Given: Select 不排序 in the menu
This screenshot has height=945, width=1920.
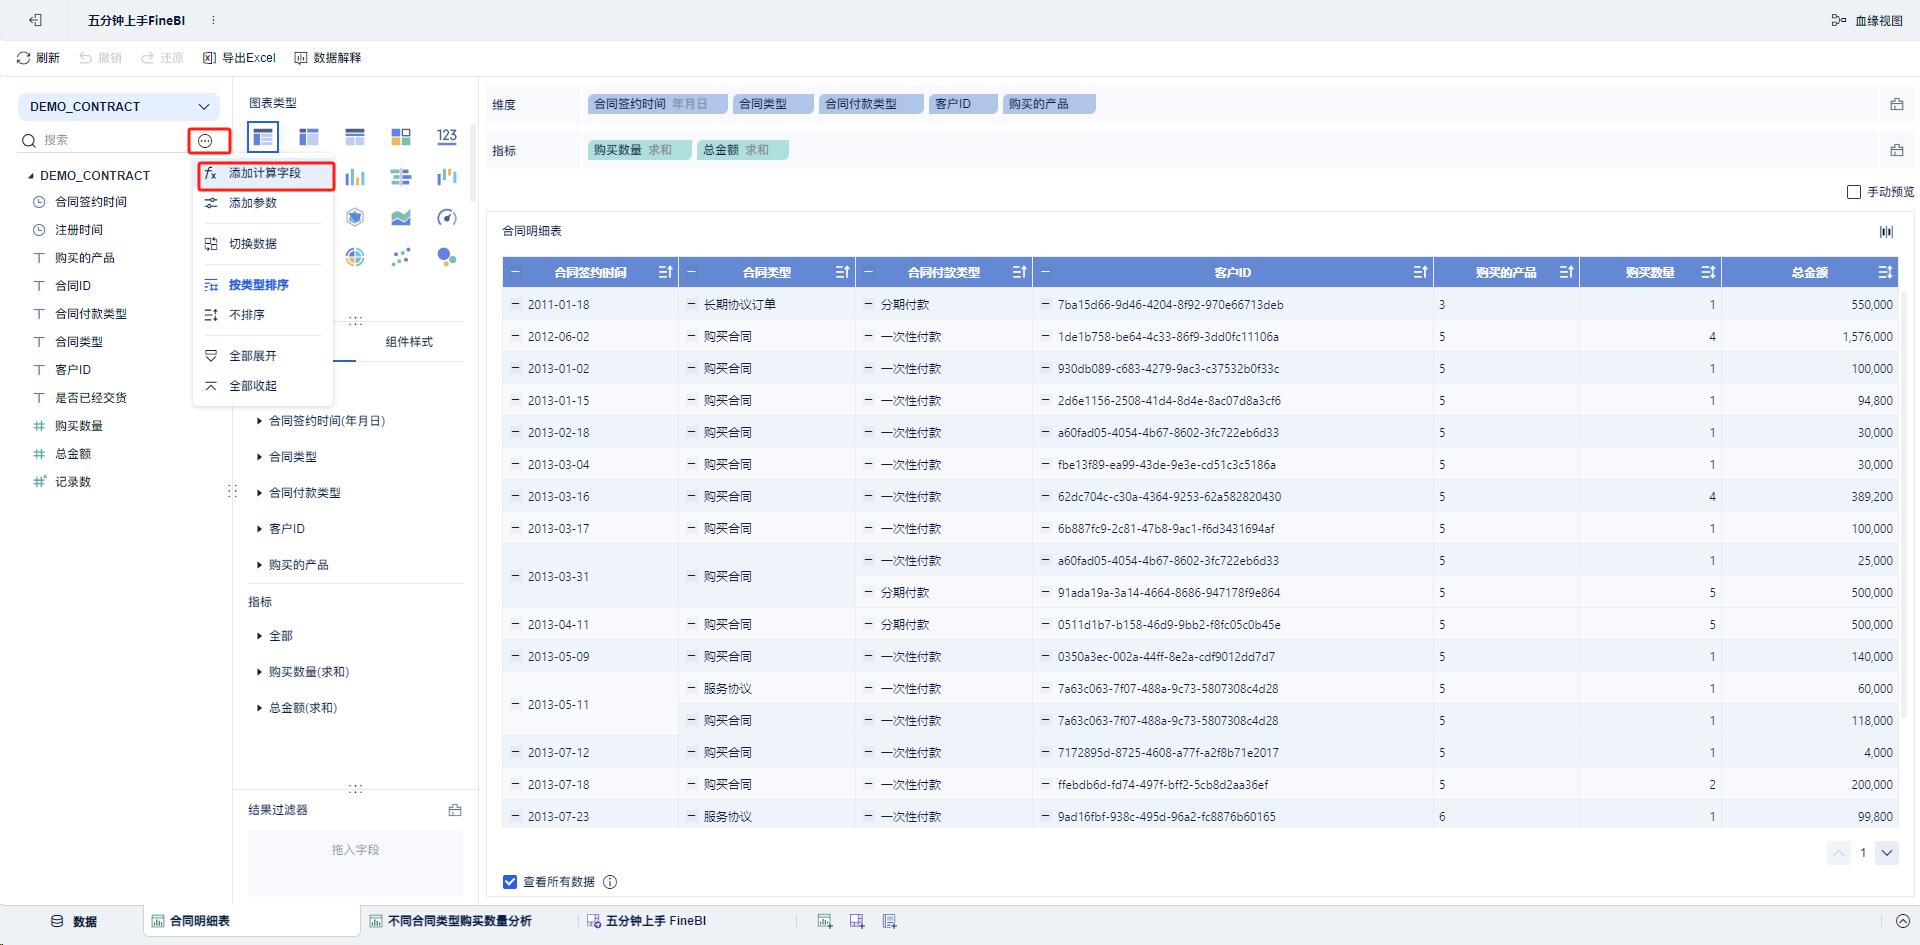Looking at the screenshot, I should pos(263,315).
